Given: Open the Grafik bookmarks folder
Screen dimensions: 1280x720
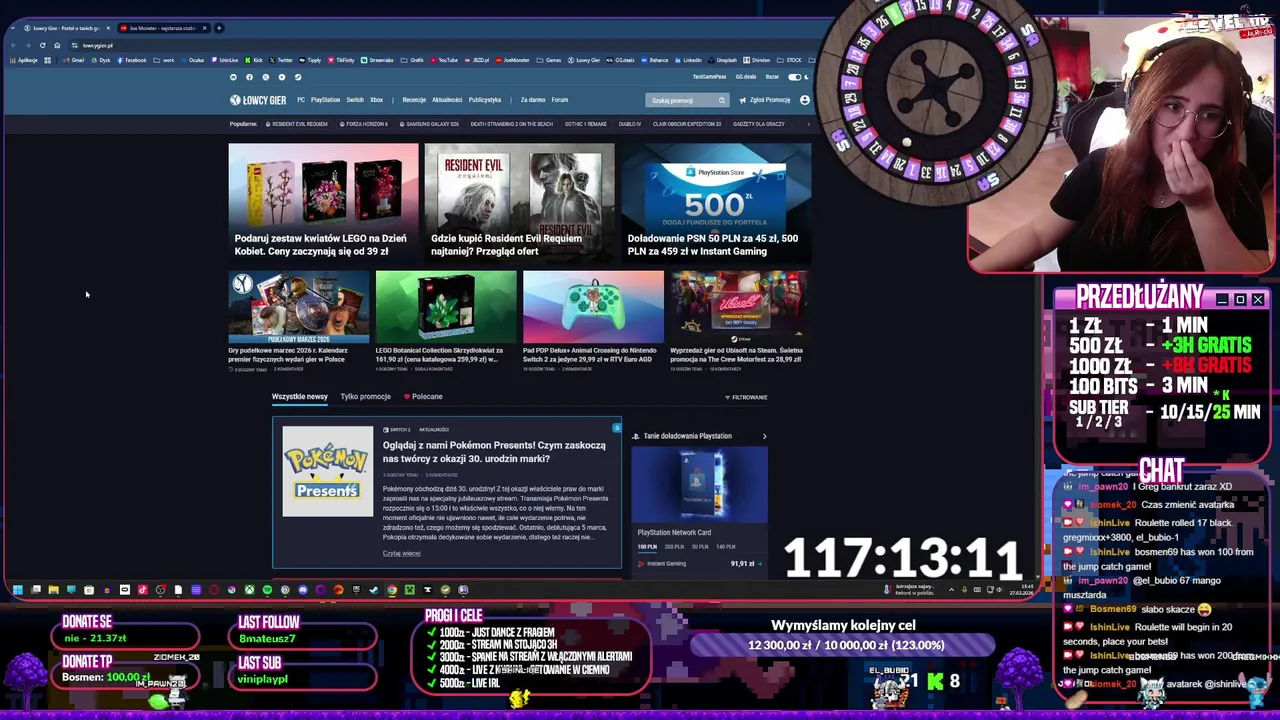Looking at the screenshot, I should pos(412,60).
